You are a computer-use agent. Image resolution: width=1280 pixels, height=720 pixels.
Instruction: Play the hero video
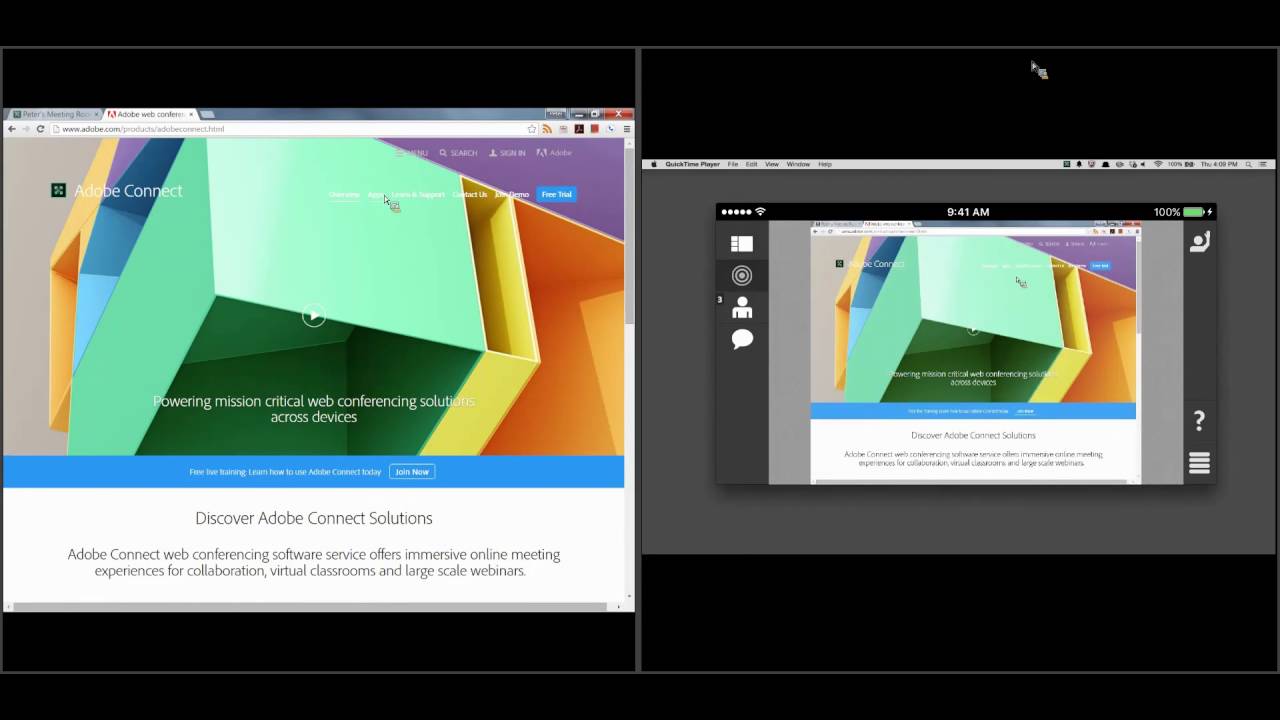(x=314, y=316)
